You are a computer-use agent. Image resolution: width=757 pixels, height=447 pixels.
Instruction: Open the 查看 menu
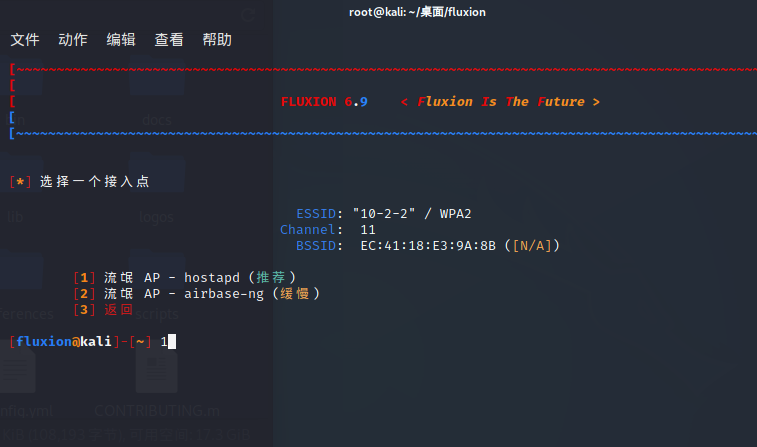(169, 40)
